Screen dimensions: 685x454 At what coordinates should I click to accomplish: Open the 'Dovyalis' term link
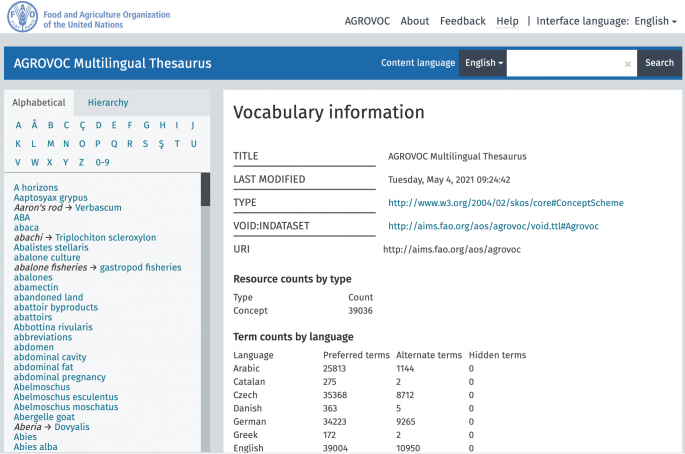72,427
